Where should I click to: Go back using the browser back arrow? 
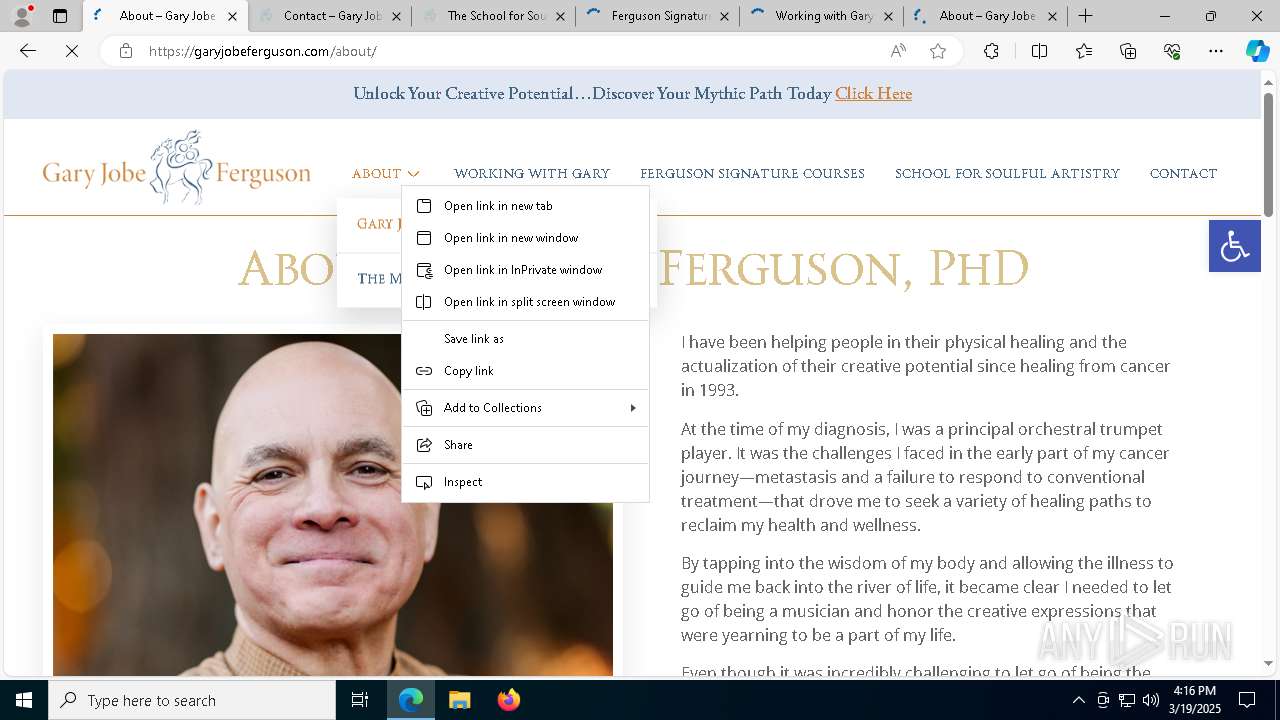pyautogui.click(x=28, y=51)
